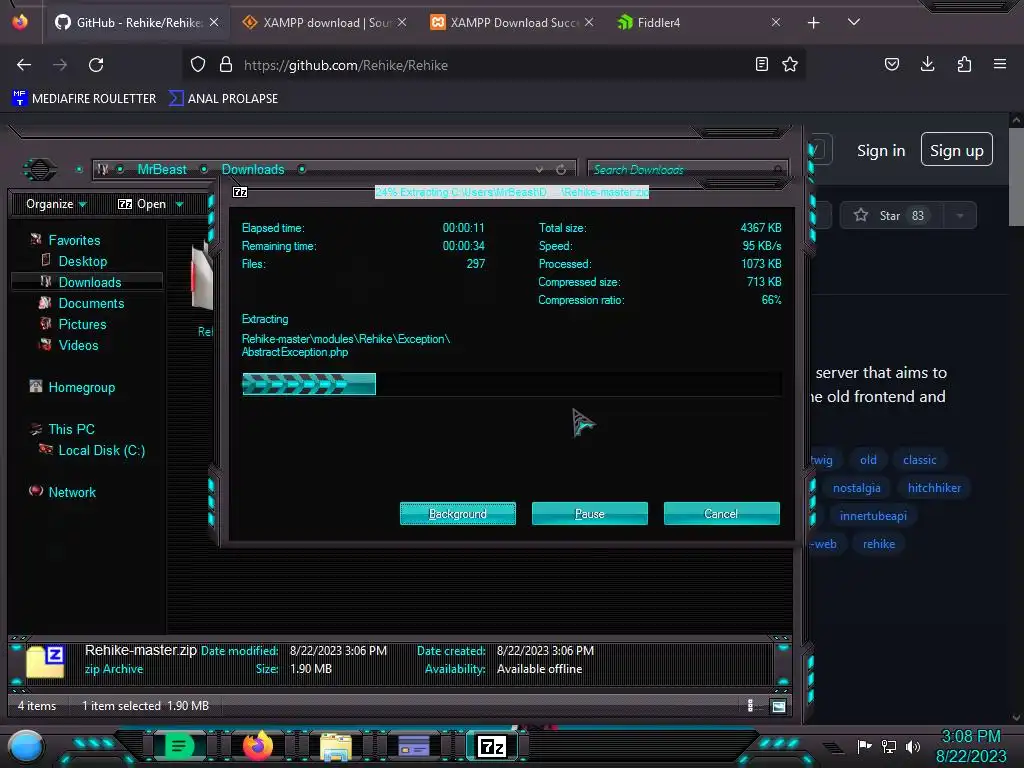Click the volume speaker tray icon
The height and width of the screenshot is (768, 1024).
[912, 746]
